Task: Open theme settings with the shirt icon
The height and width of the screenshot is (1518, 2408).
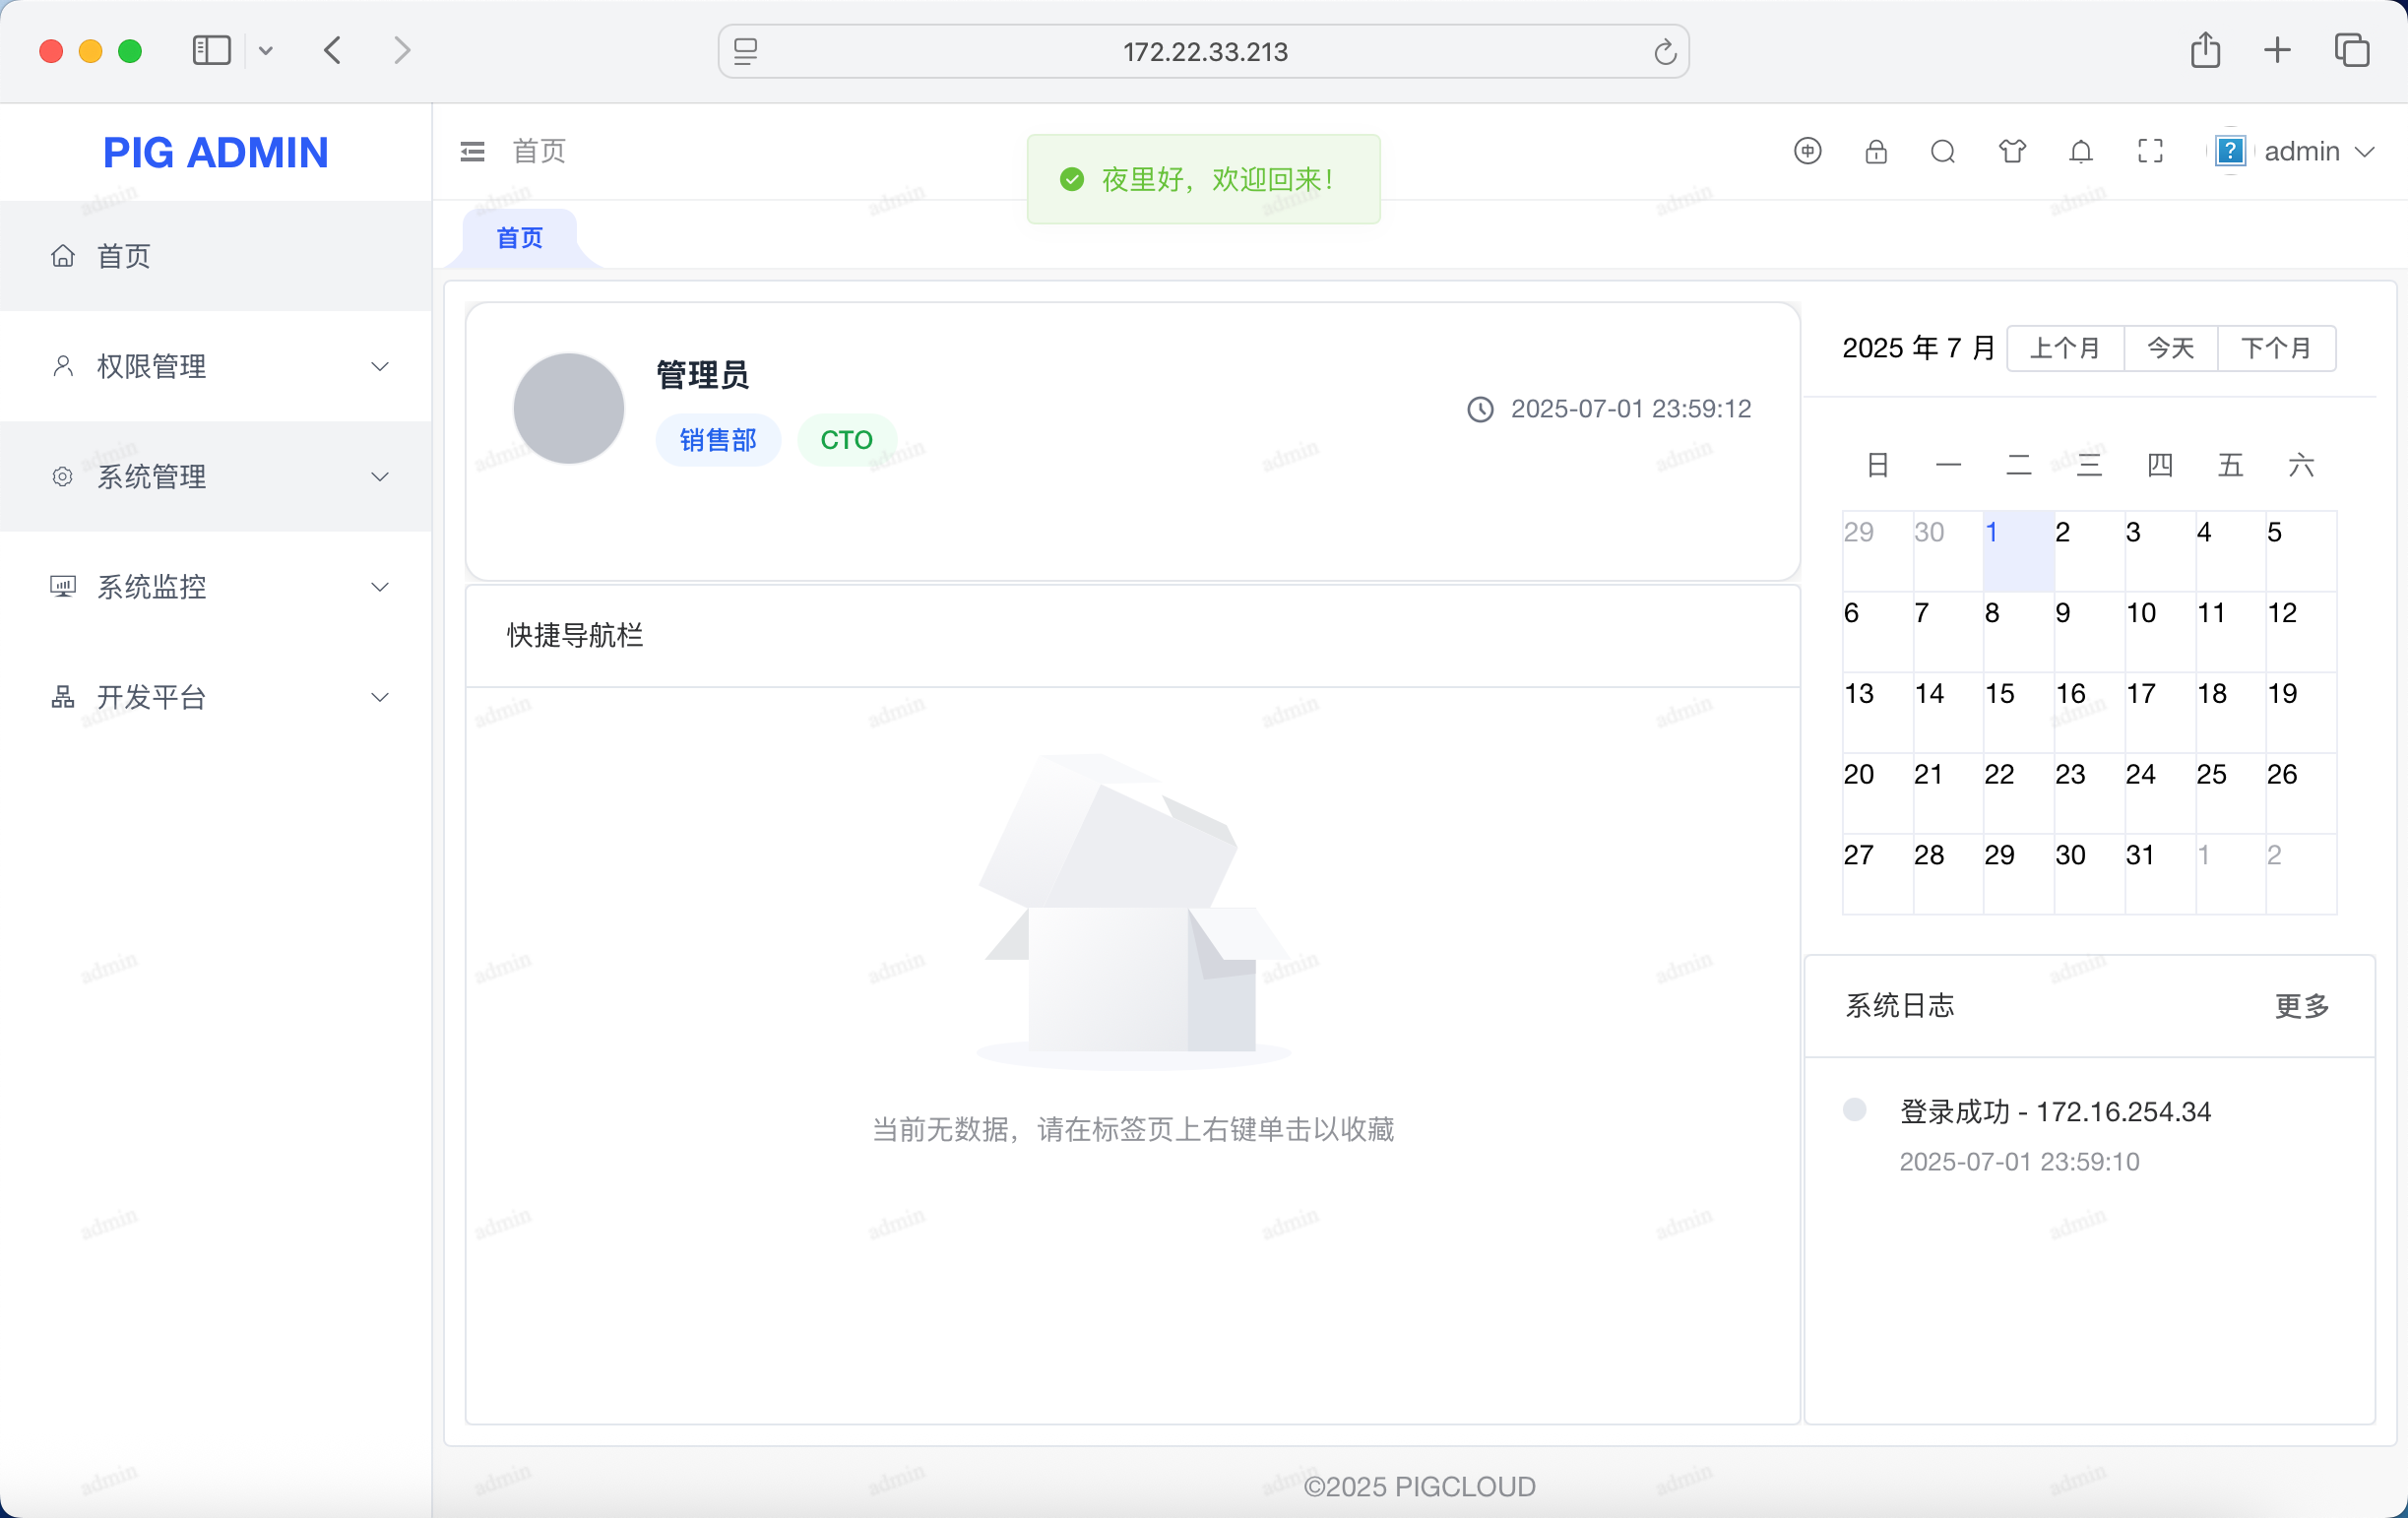Action: pos(2011,151)
